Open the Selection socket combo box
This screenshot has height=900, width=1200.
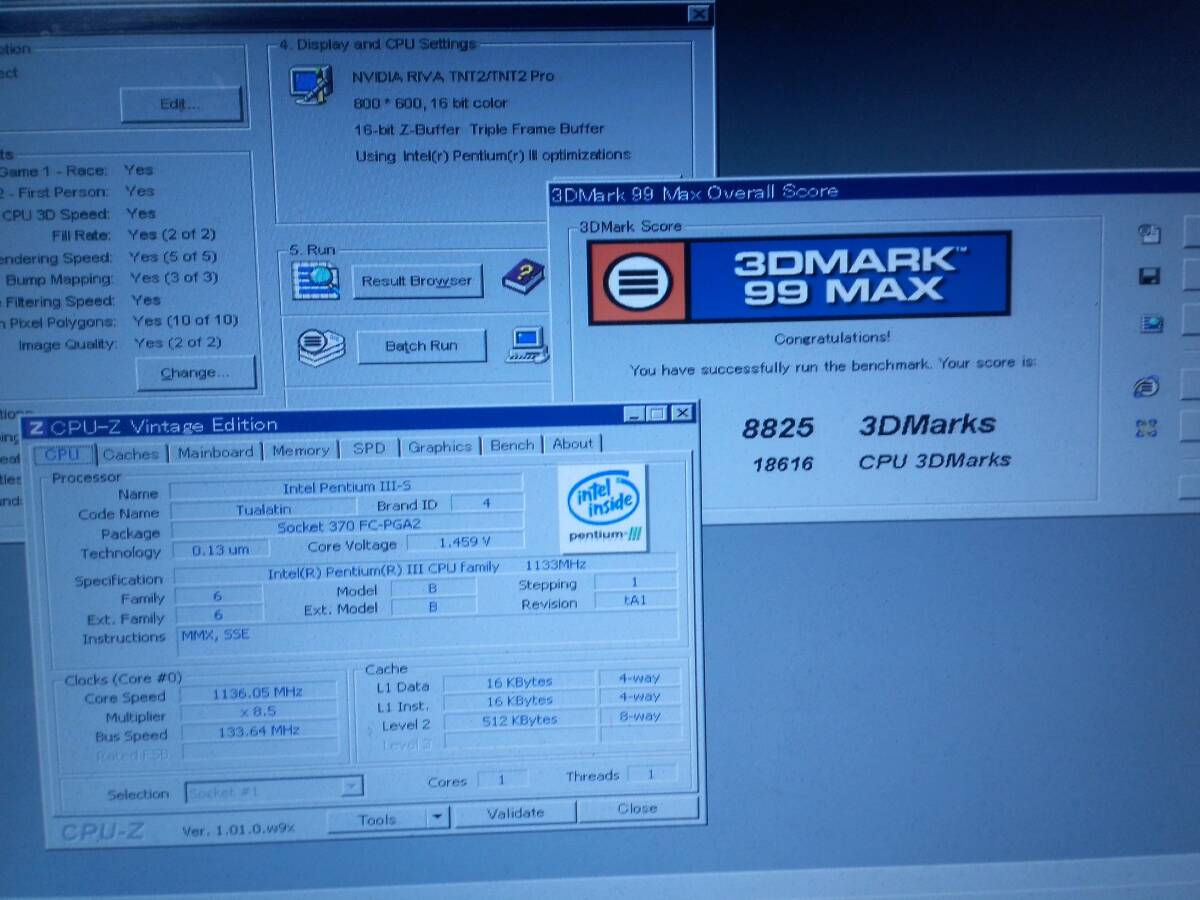pos(274,790)
